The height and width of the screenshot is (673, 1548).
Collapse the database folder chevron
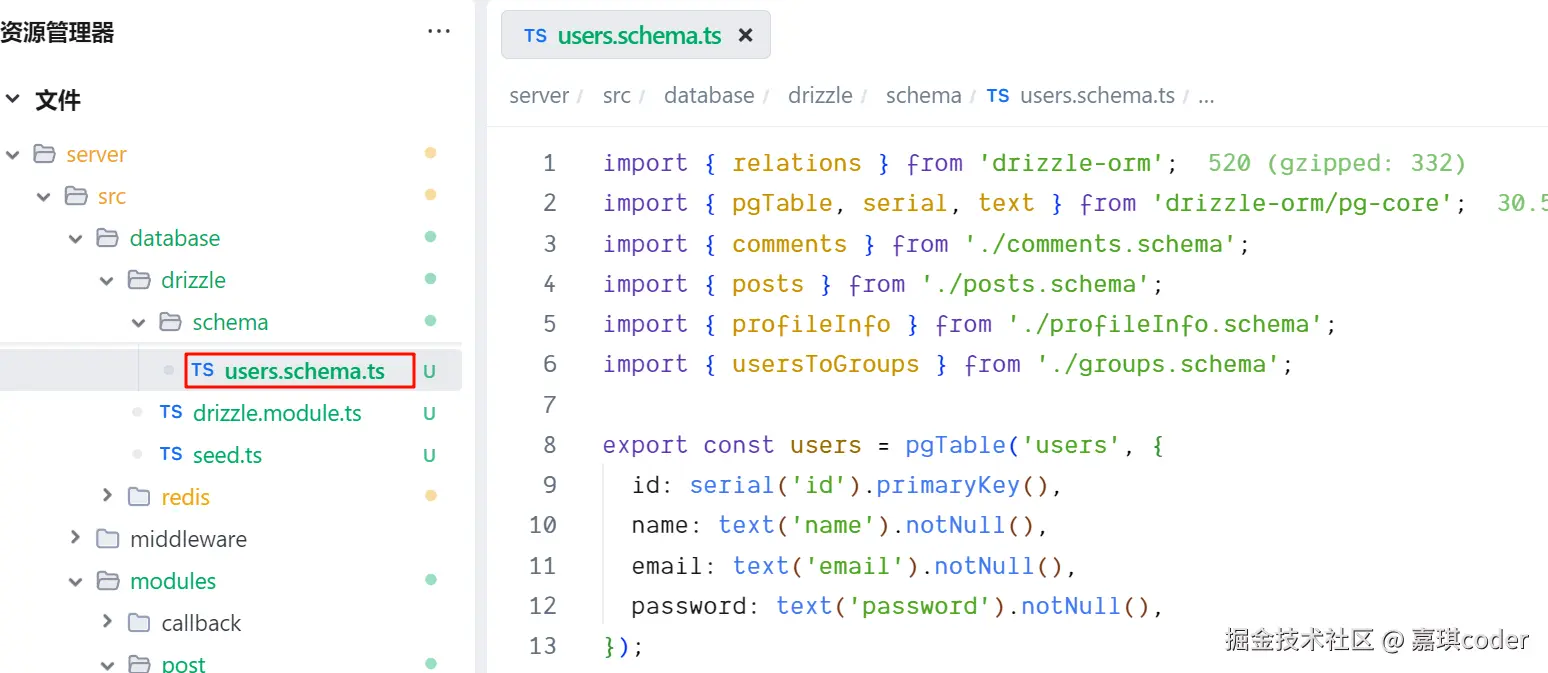tap(76, 238)
